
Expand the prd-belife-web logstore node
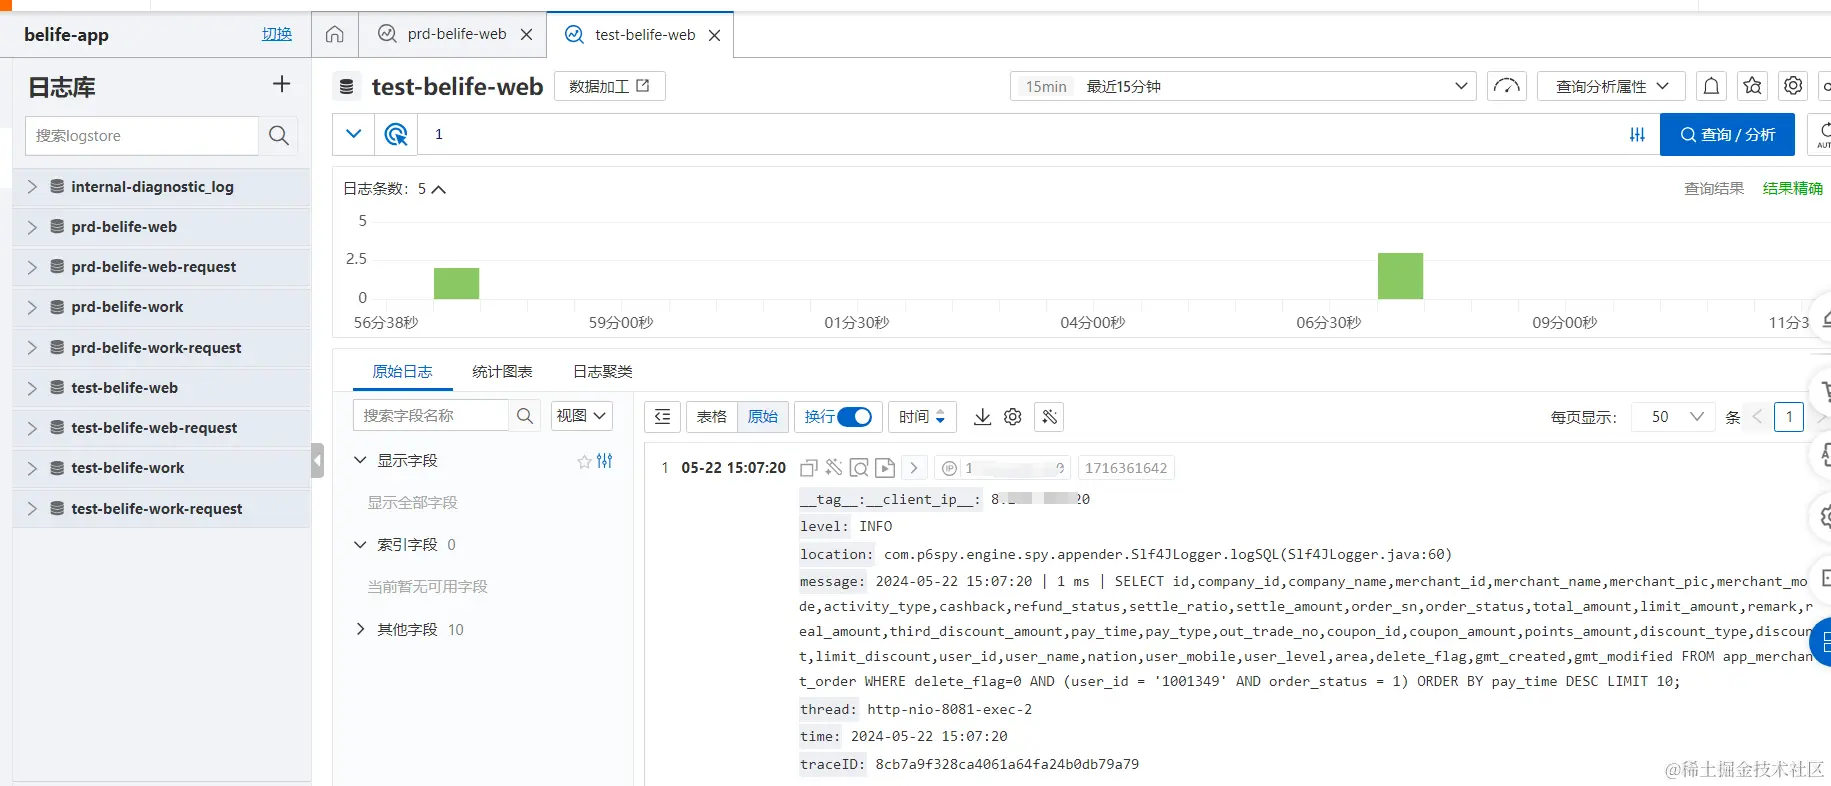32,227
